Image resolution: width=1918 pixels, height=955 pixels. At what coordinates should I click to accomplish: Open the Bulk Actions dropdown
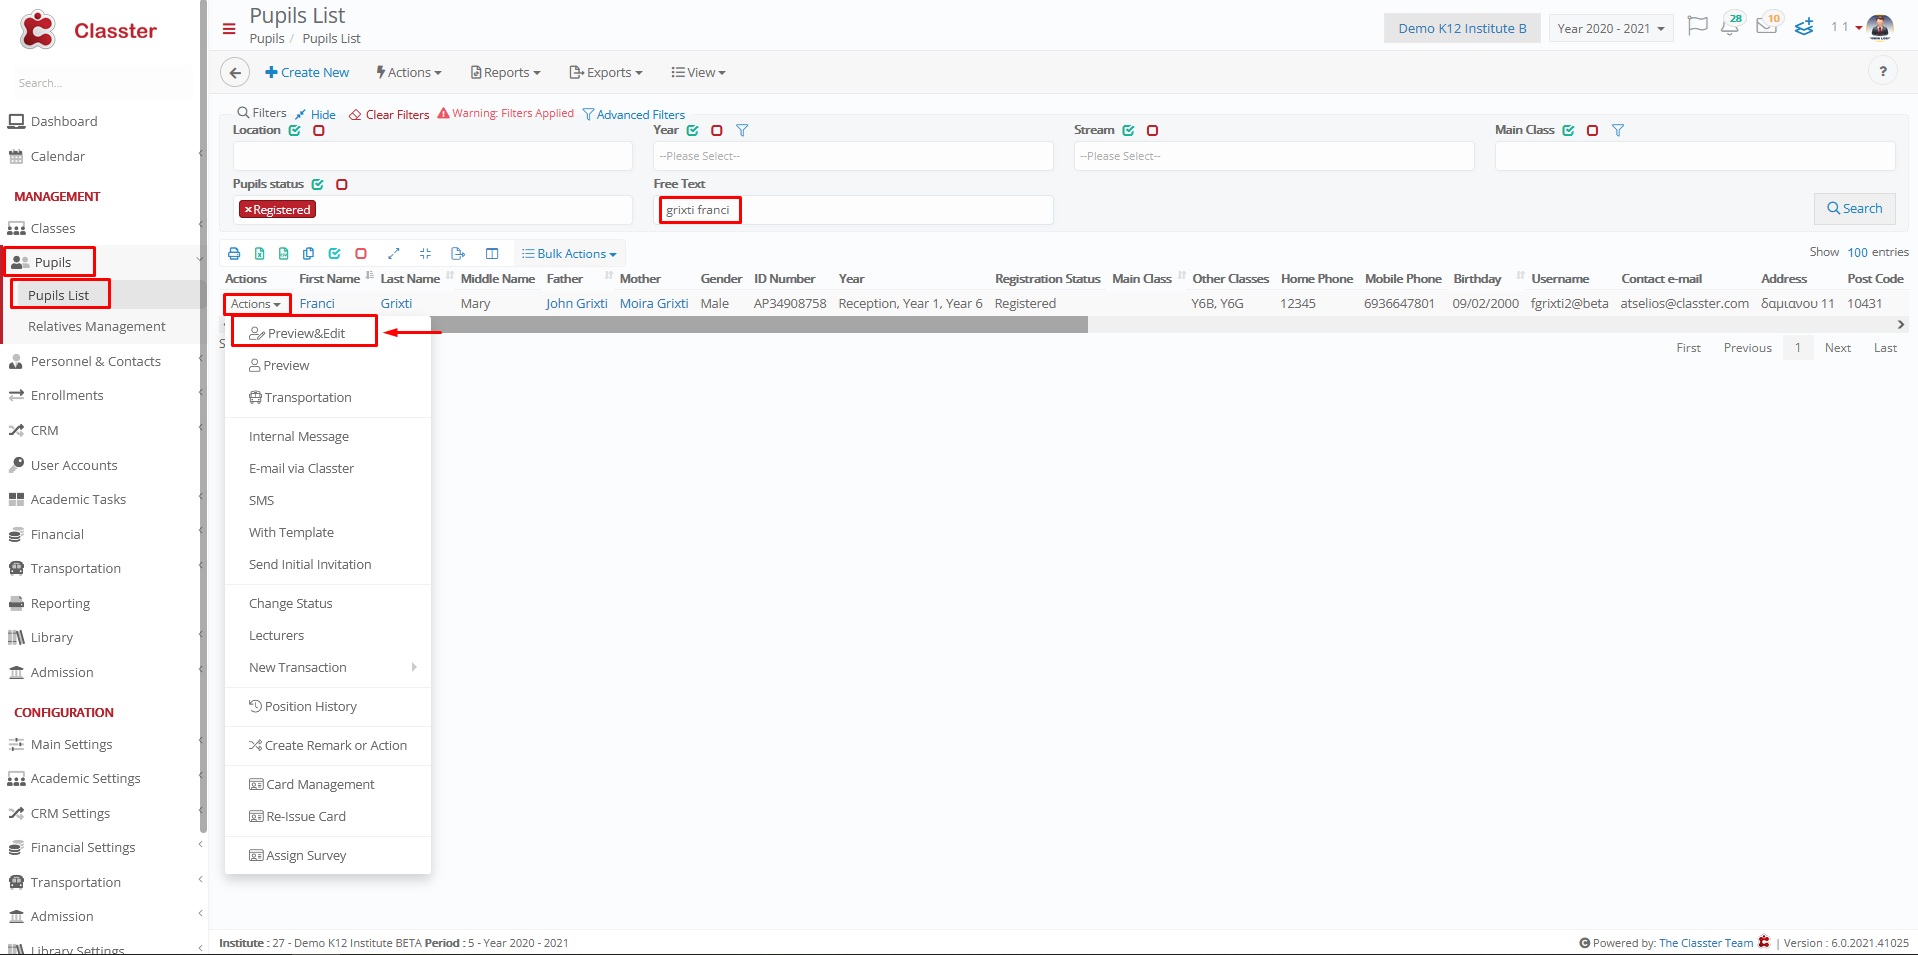(570, 254)
